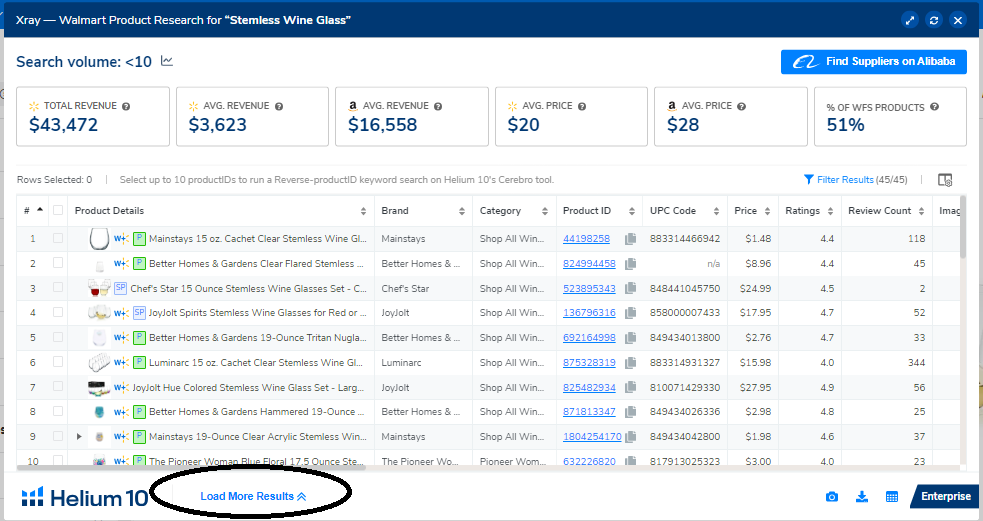Image resolution: width=983 pixels, height=521 pixels.
Task: Take a screenshot with the camera icon
Action: (832, 497)
